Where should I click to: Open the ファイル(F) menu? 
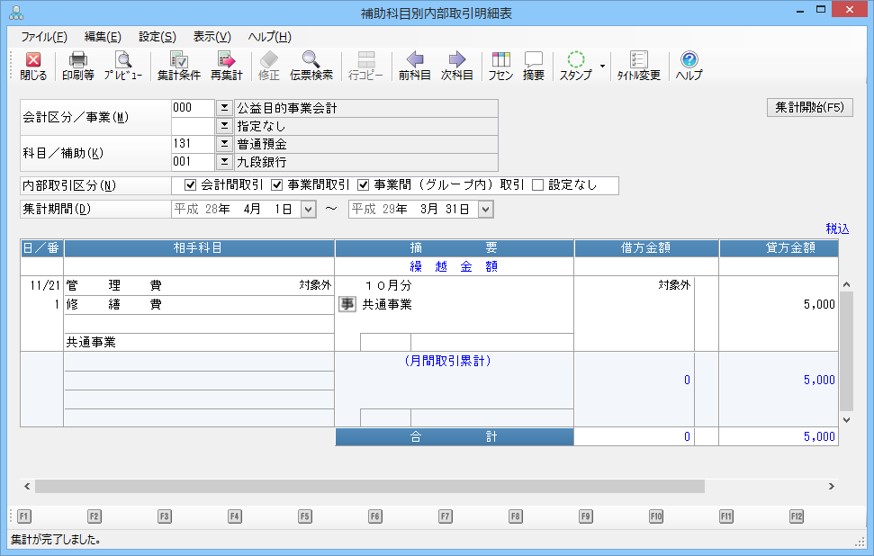point(44,37)
